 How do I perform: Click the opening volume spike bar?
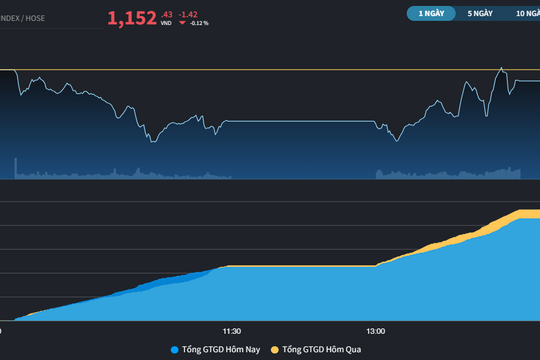pyautogui.click(x=15, y=168)
